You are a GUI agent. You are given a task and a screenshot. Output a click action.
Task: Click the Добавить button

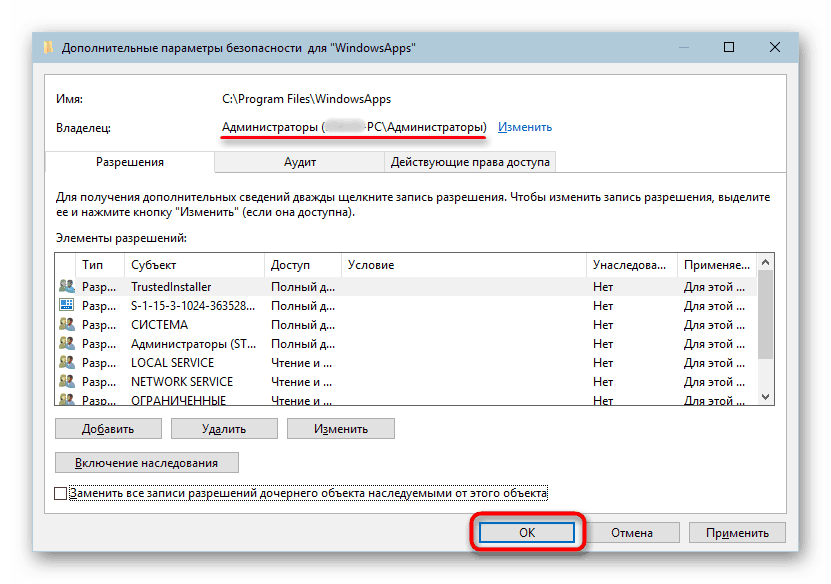pos(107,428)
